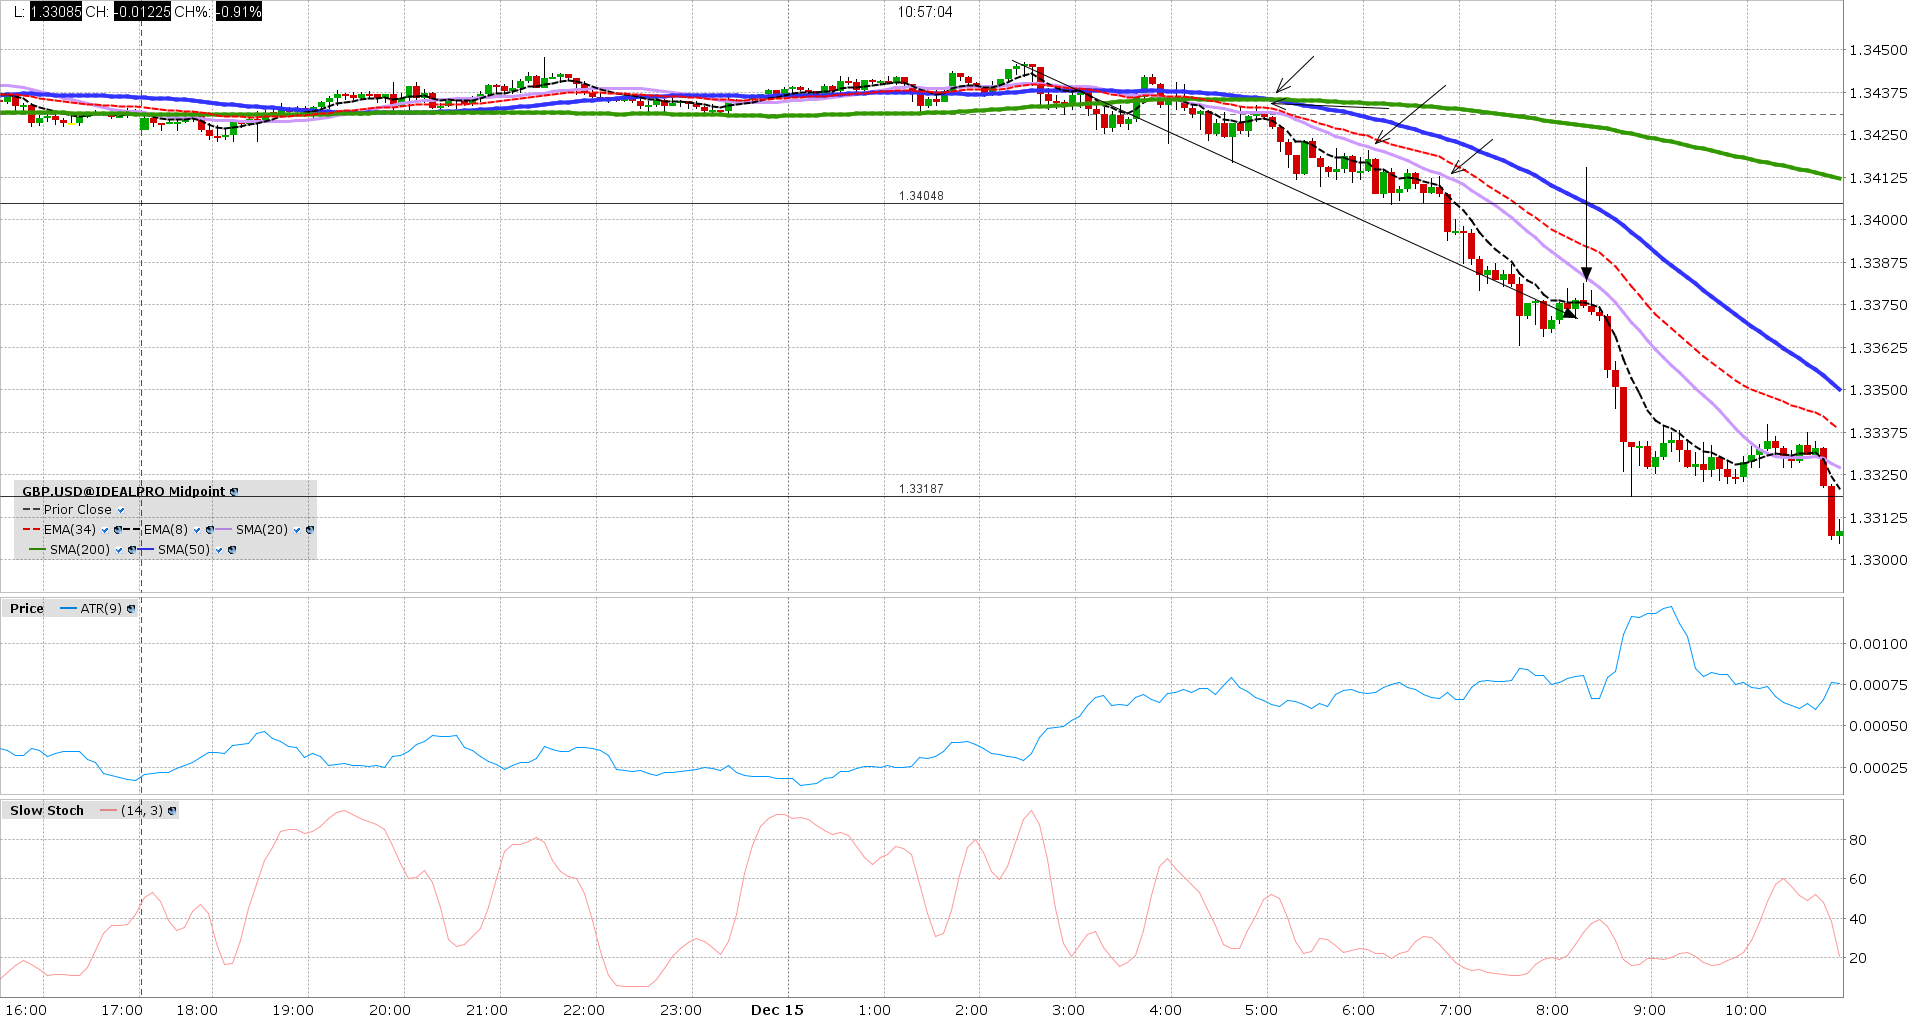The image size is (1916, 1025).
Task: Click the SMA(50) legend label
Action: (x=184, y=550)
